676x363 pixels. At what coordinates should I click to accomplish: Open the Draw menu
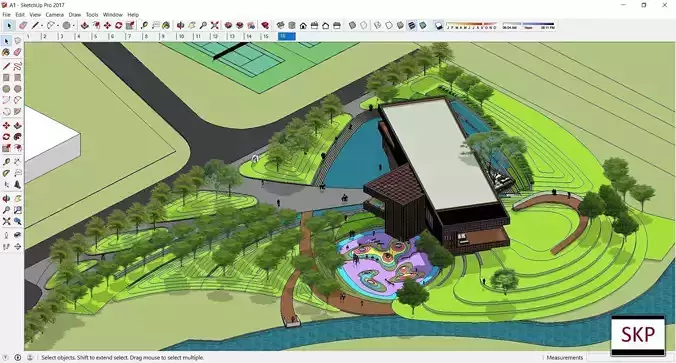[75, 15]
